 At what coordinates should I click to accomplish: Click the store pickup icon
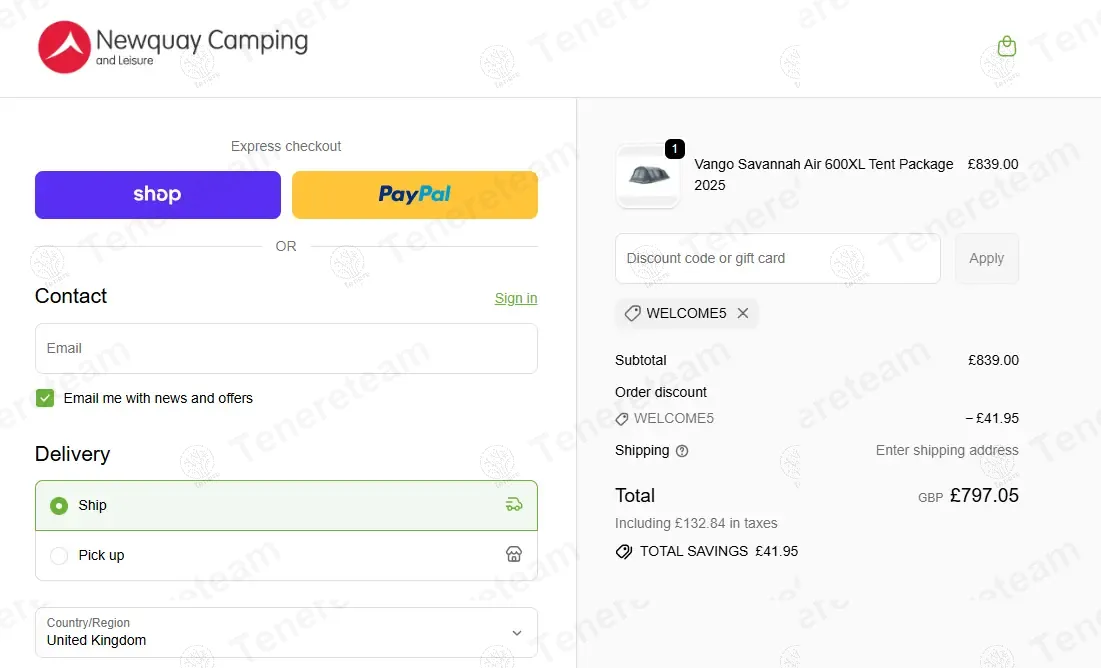click(x=514, y=555)
